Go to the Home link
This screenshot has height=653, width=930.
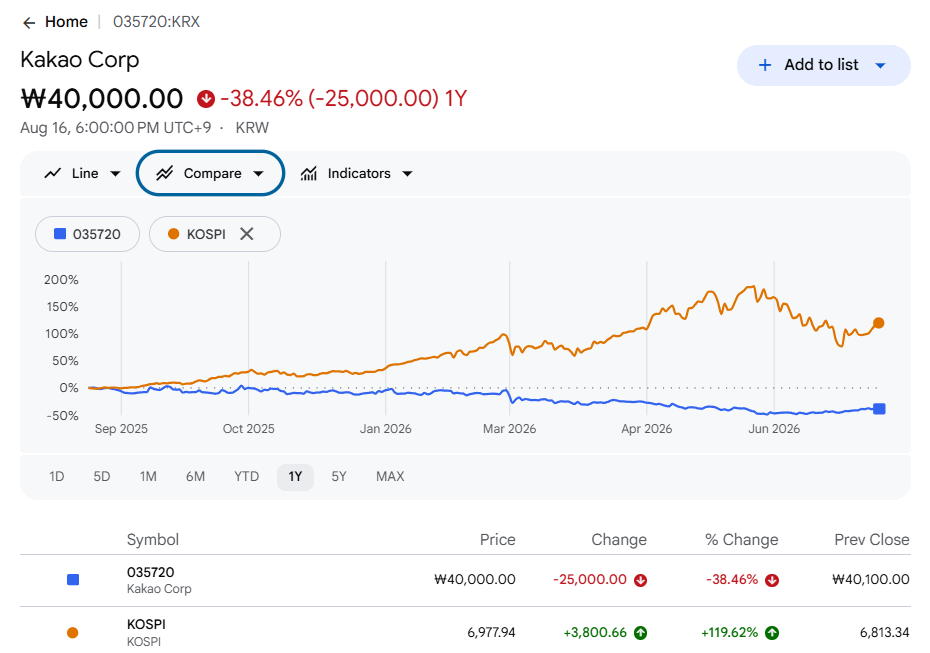[x=66, y=22]
